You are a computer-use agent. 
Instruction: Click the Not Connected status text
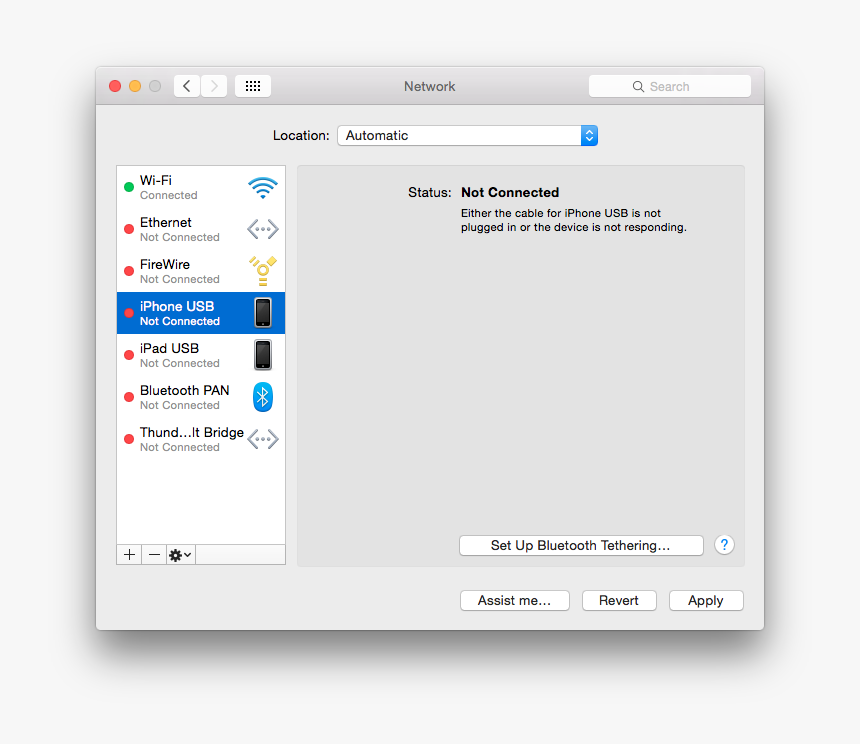click(x=510, y=192)
